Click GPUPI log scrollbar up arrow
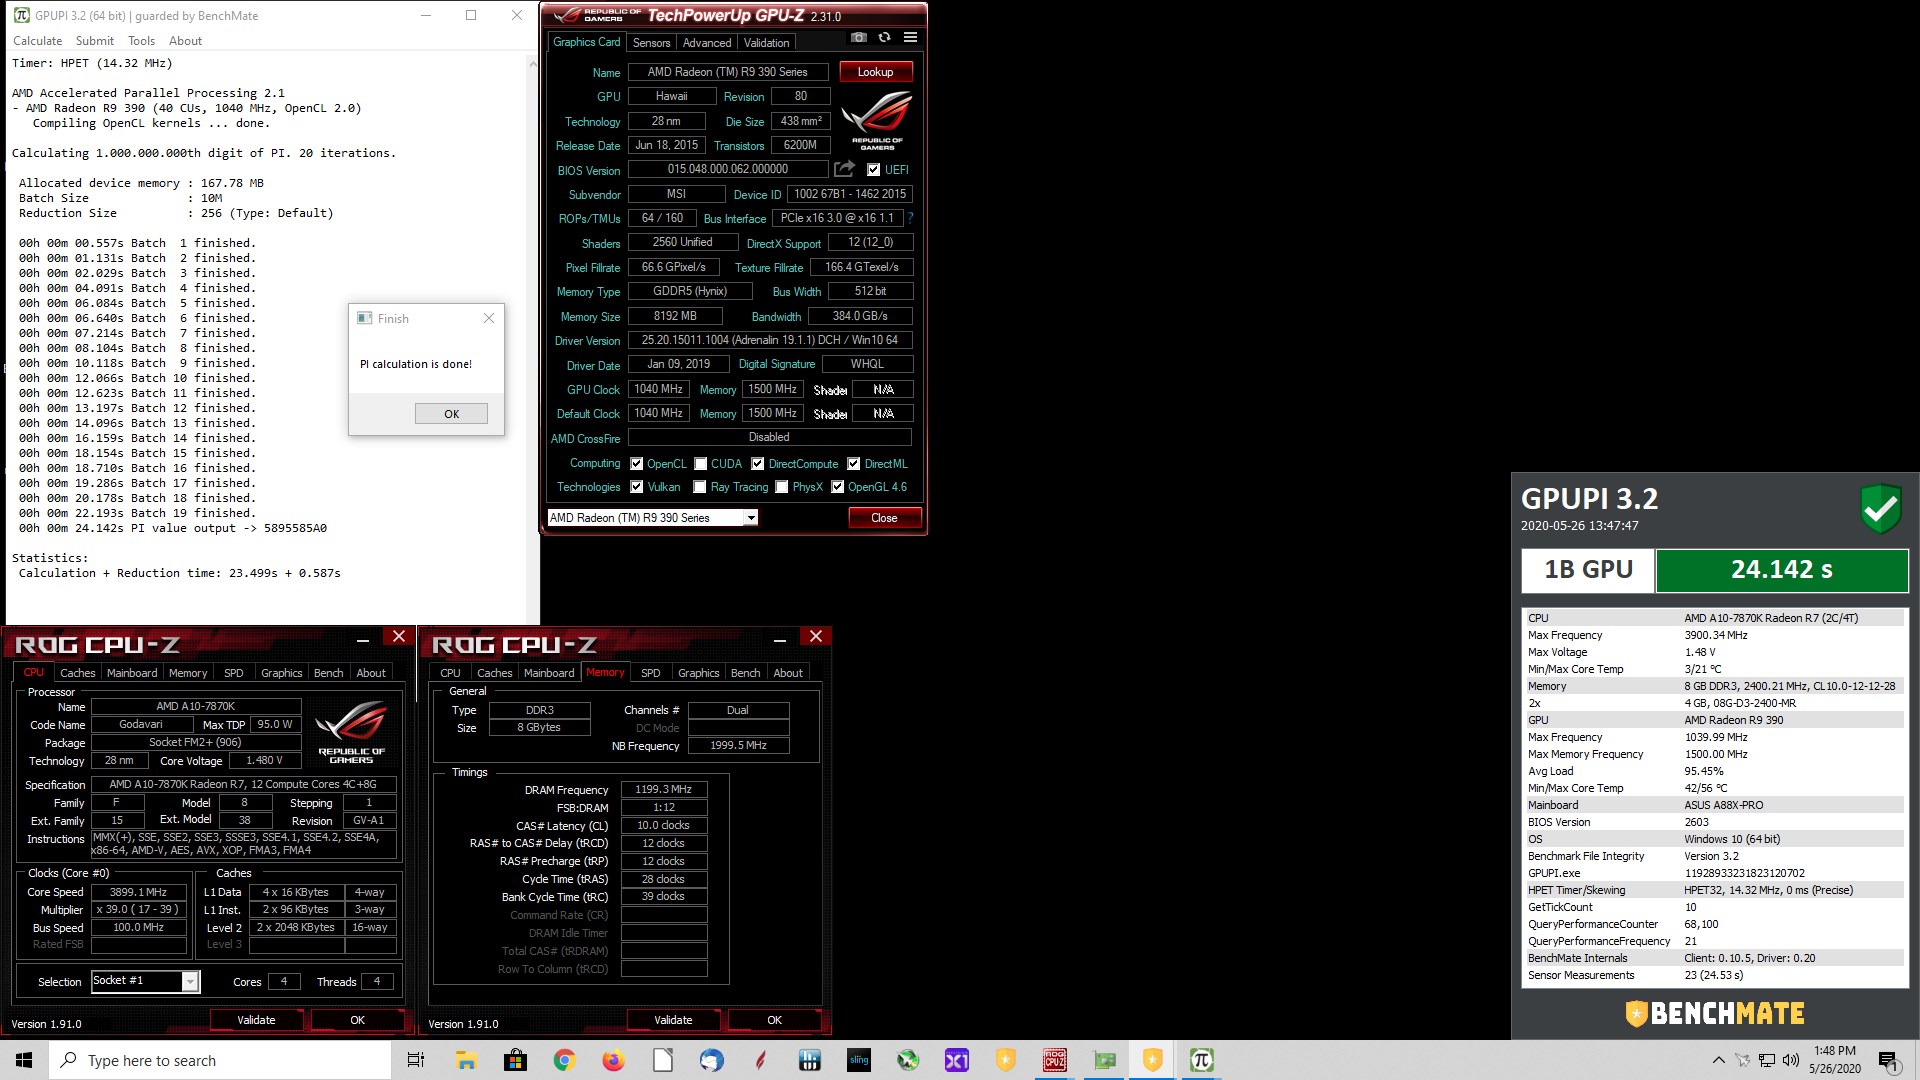Screen dimensions: 1920x1080 533,63
